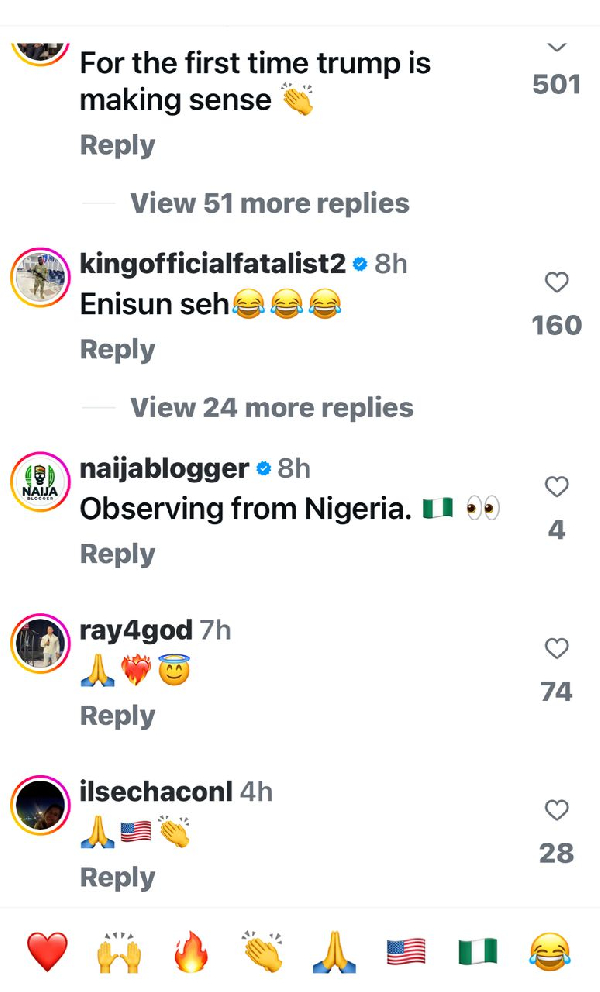
Task: Open ilsechaconl profile picture
Action: pyautogui.click(x=39, y=806)
